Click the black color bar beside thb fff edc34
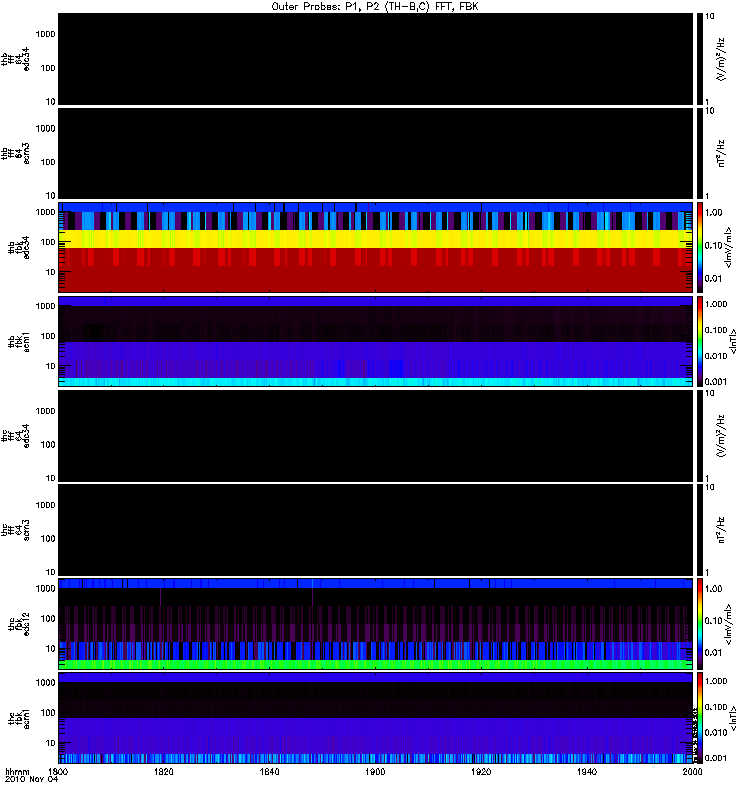 [700, 59]
